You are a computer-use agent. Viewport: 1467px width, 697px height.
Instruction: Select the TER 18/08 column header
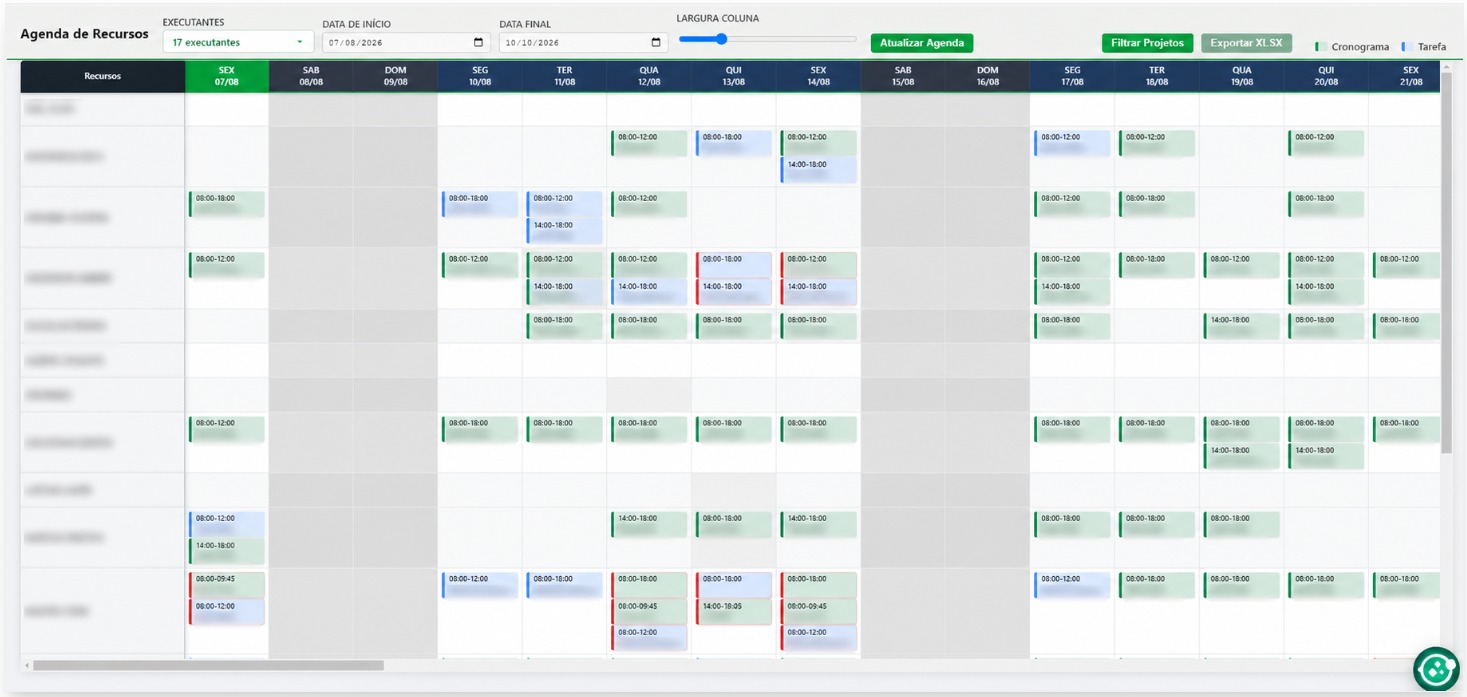click(x=1157, y=76)
